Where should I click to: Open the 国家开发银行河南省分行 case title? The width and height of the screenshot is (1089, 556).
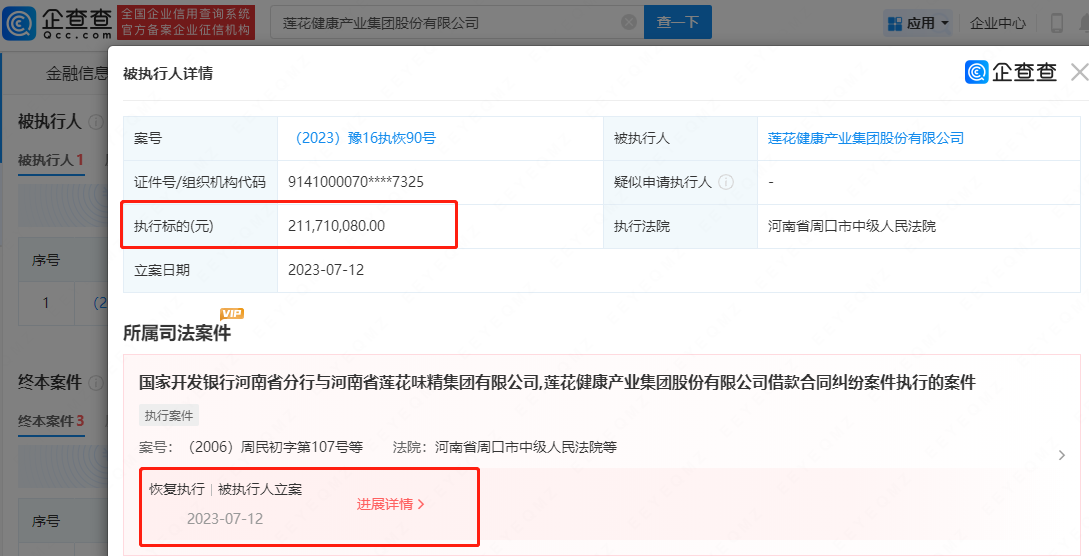click(557, 382)
